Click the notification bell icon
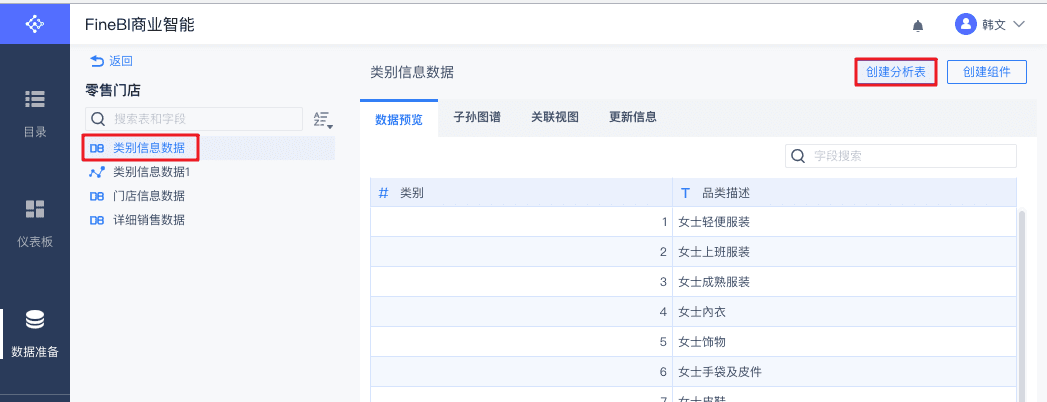Screen dimensions: 1047x402 918,24
